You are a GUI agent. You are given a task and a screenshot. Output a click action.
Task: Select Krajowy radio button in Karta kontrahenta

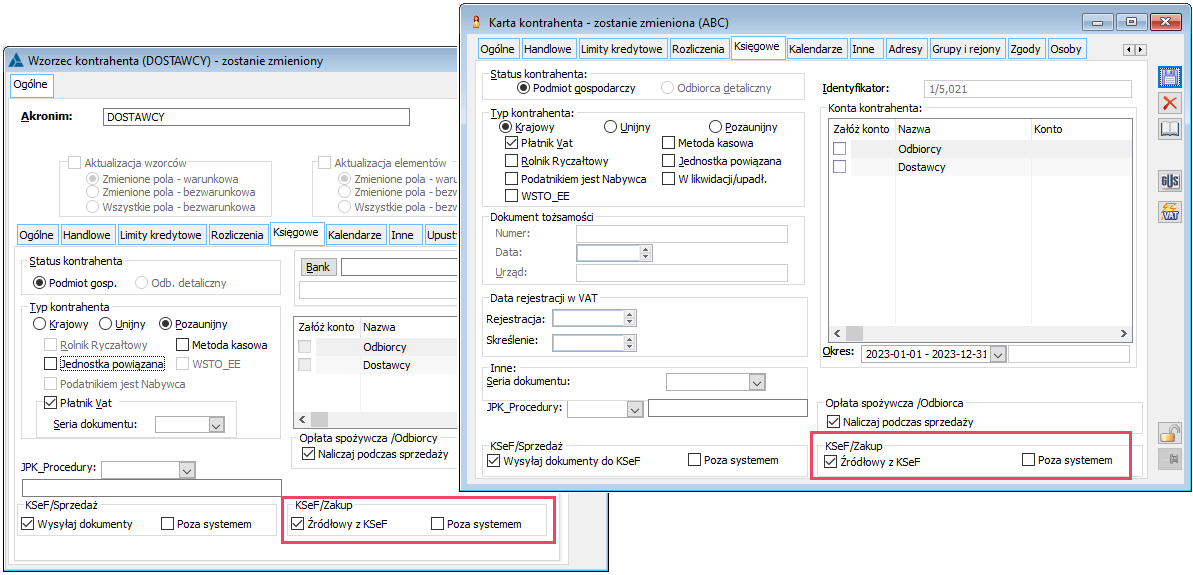tap(504, 127)
